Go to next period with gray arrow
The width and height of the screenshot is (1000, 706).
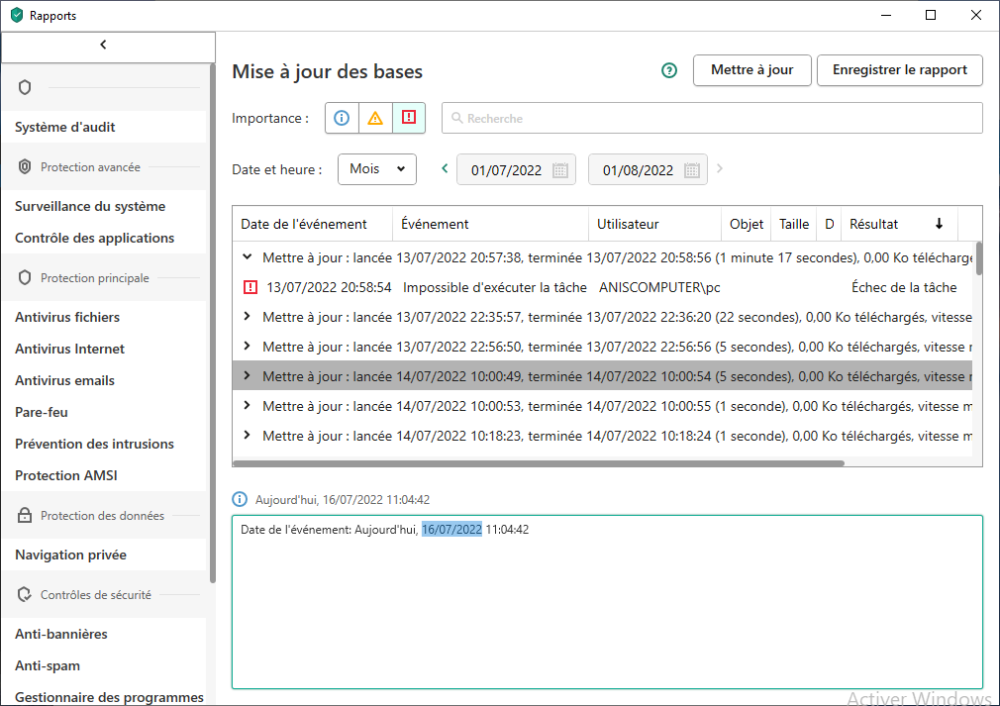click(x=720, y=168)
